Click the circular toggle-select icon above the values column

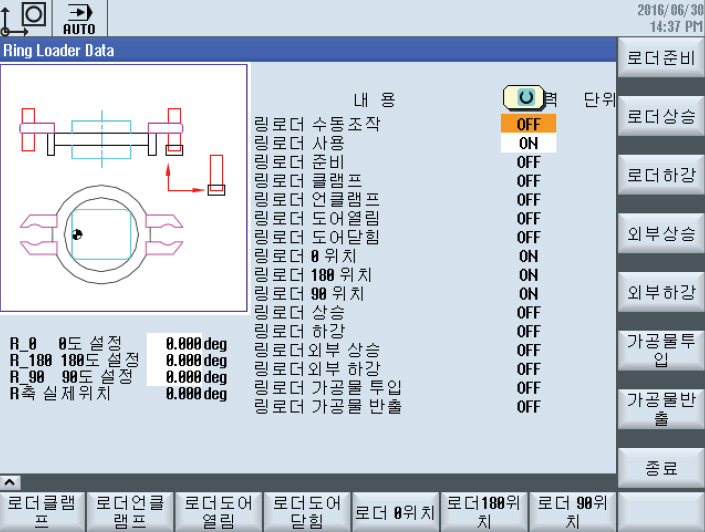click(x=522, y=99)
